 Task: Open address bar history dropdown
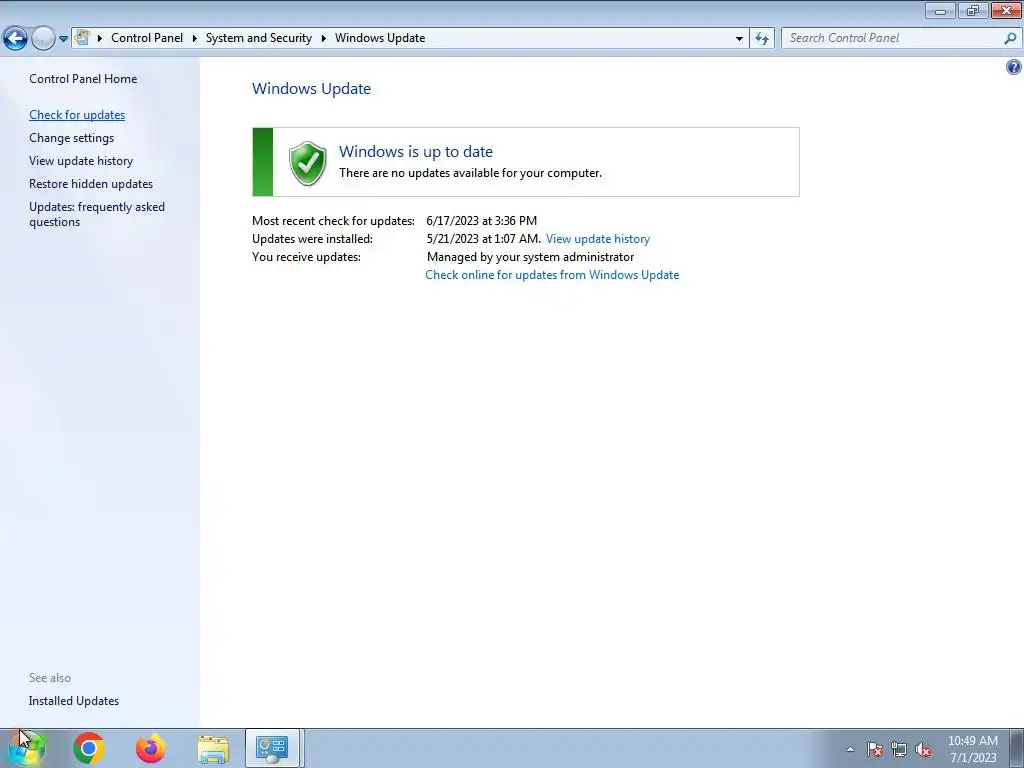[739, 38]
